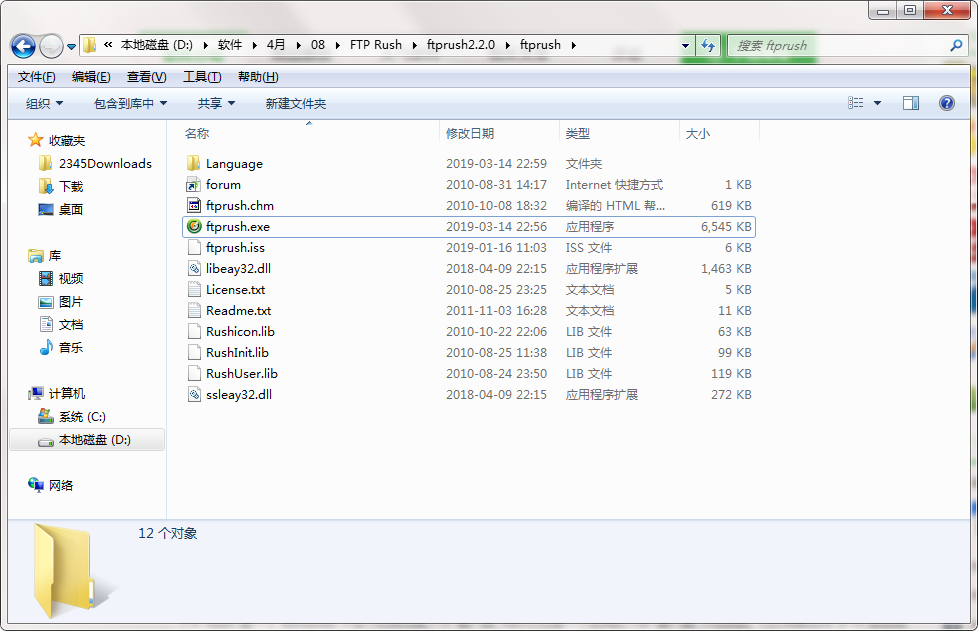
Task: Open the 图片 library
Action: 61,302
